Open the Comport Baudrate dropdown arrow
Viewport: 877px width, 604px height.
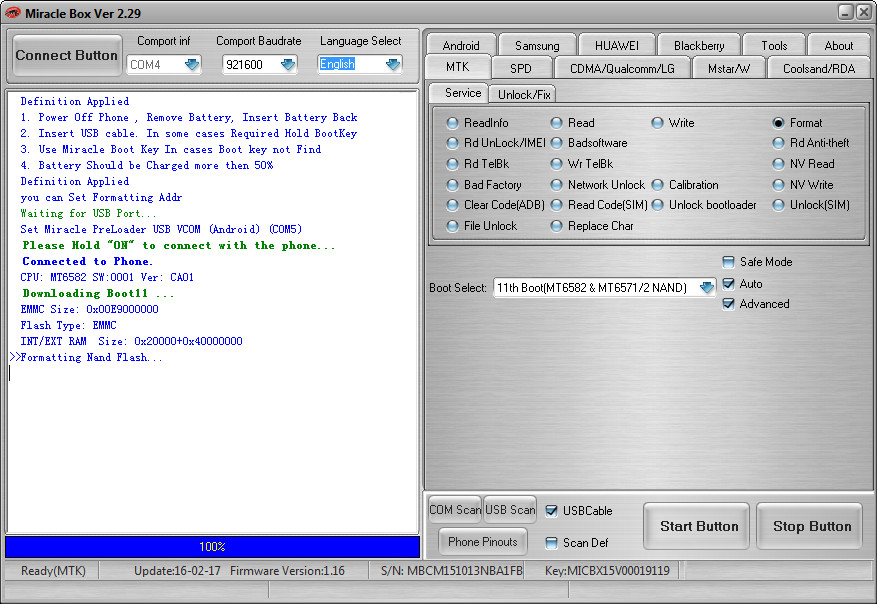pyautogui.click(x=287, y=65)
